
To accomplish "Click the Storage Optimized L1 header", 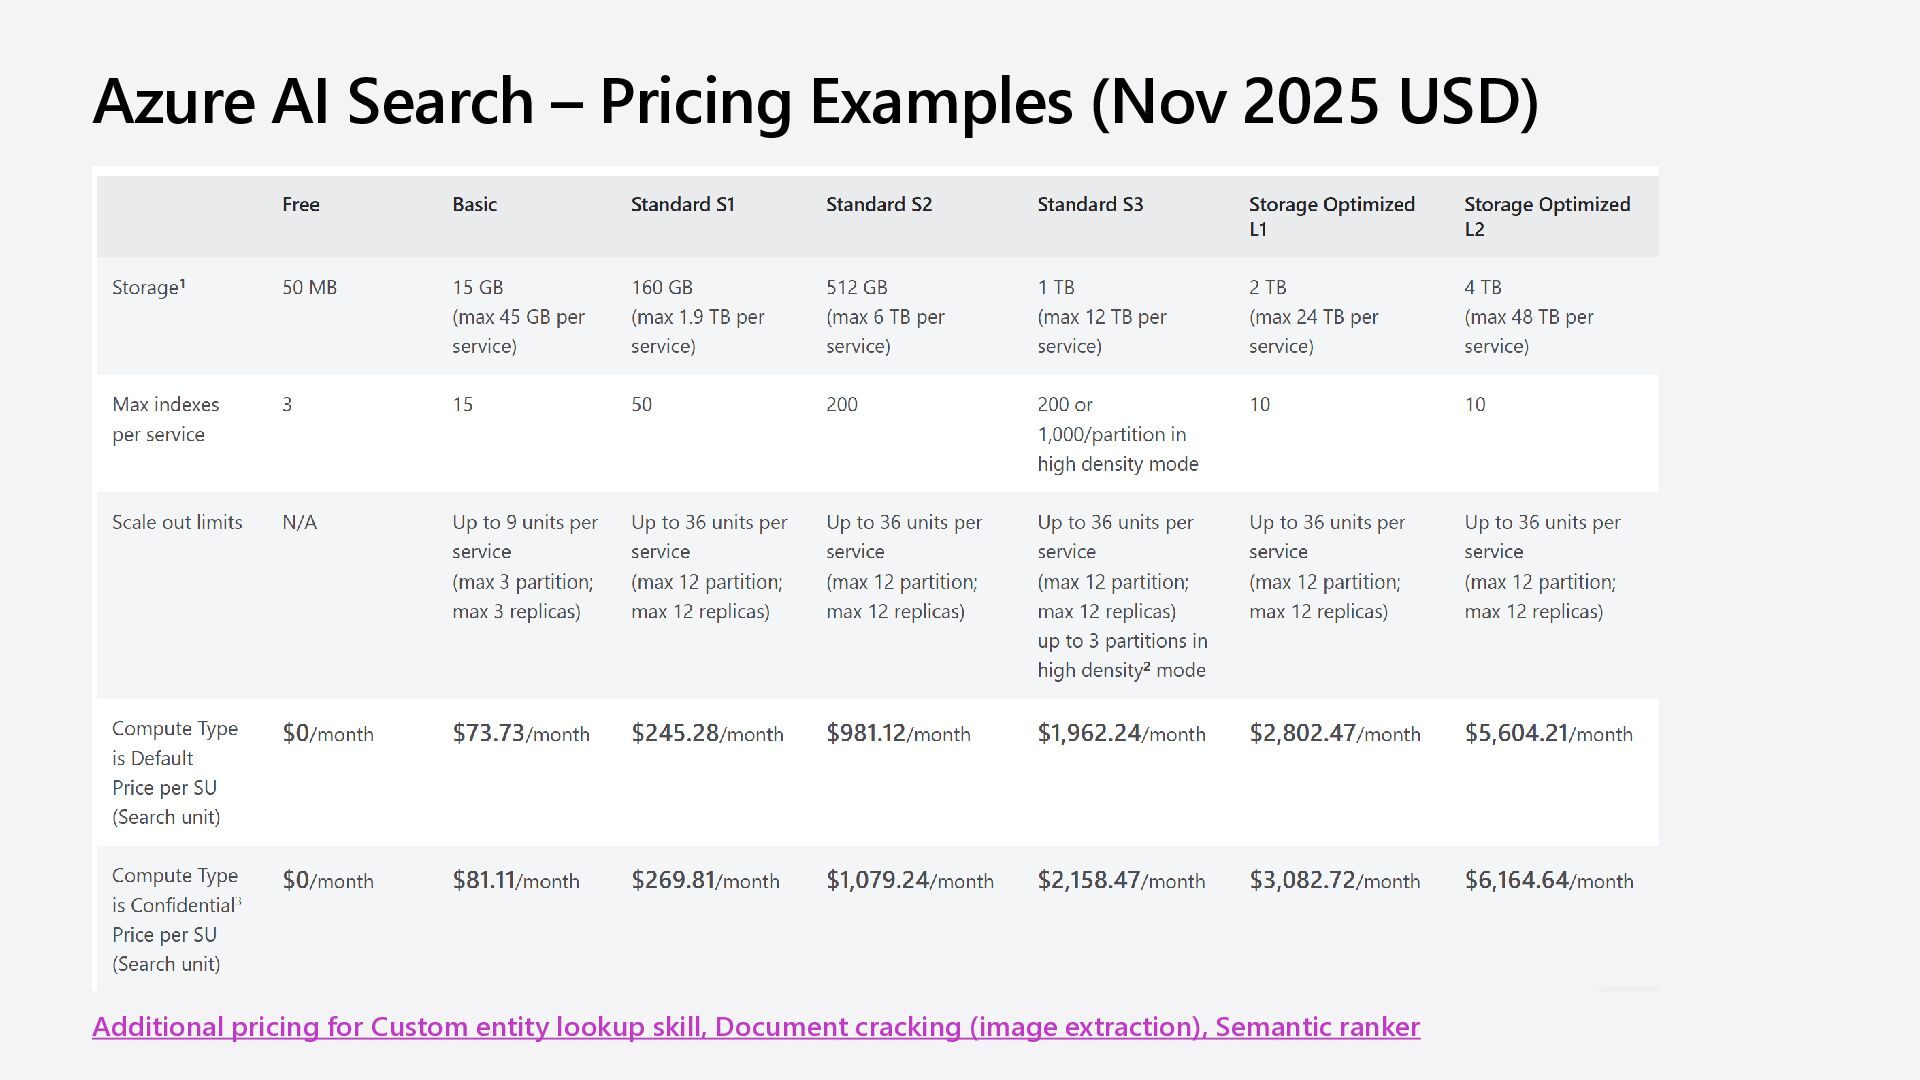I will pyautogui.click(x=1331, y=216).
